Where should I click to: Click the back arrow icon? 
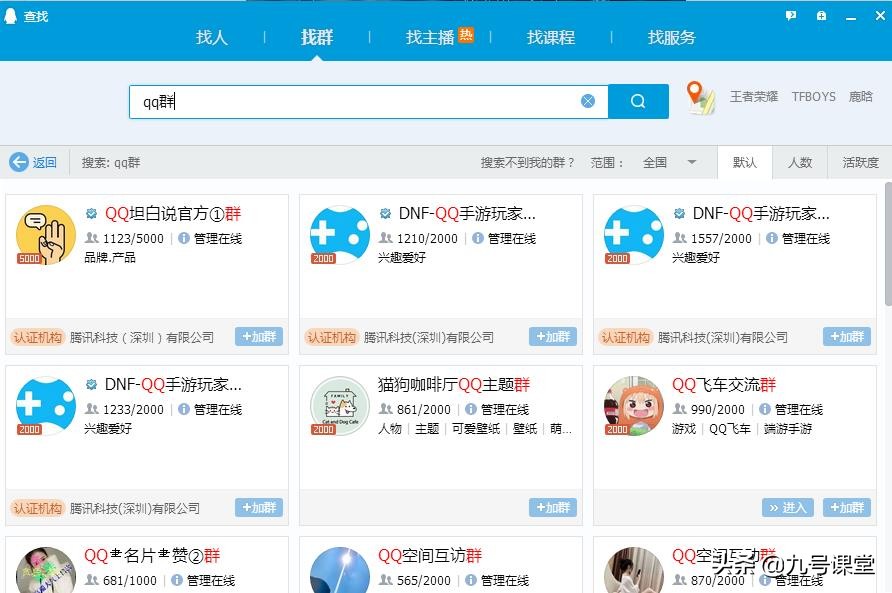pos(19,162)
